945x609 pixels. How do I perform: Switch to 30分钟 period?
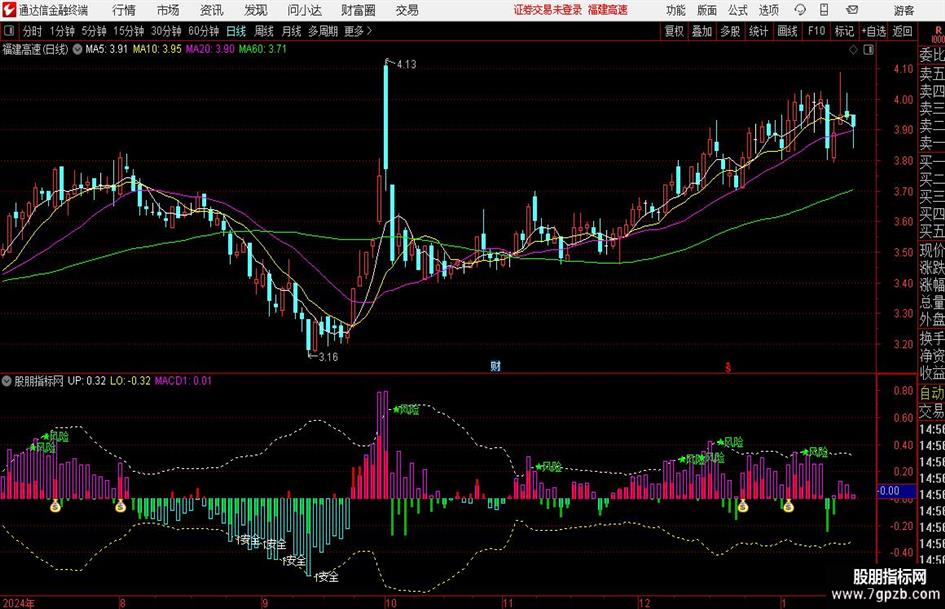pyautogui.click(x=166, y=31)
